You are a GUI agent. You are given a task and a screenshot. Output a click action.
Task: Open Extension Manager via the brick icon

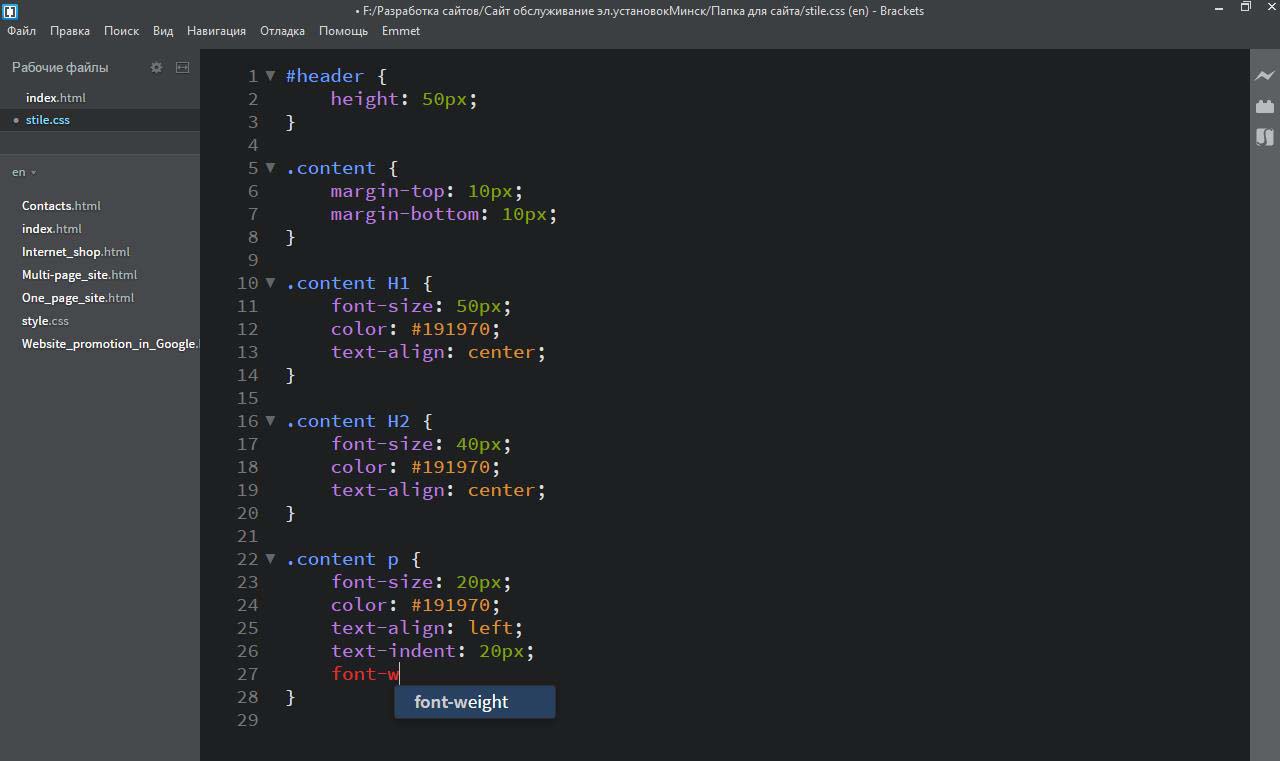(x=1265, y=106)
